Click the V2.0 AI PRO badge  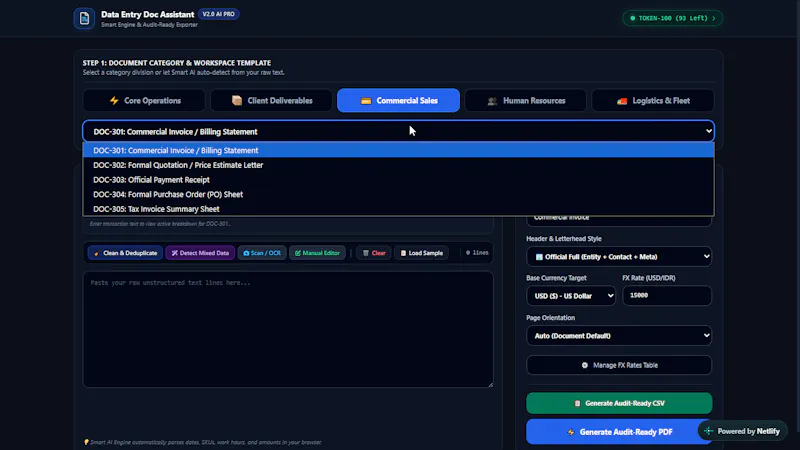[218, 14]
